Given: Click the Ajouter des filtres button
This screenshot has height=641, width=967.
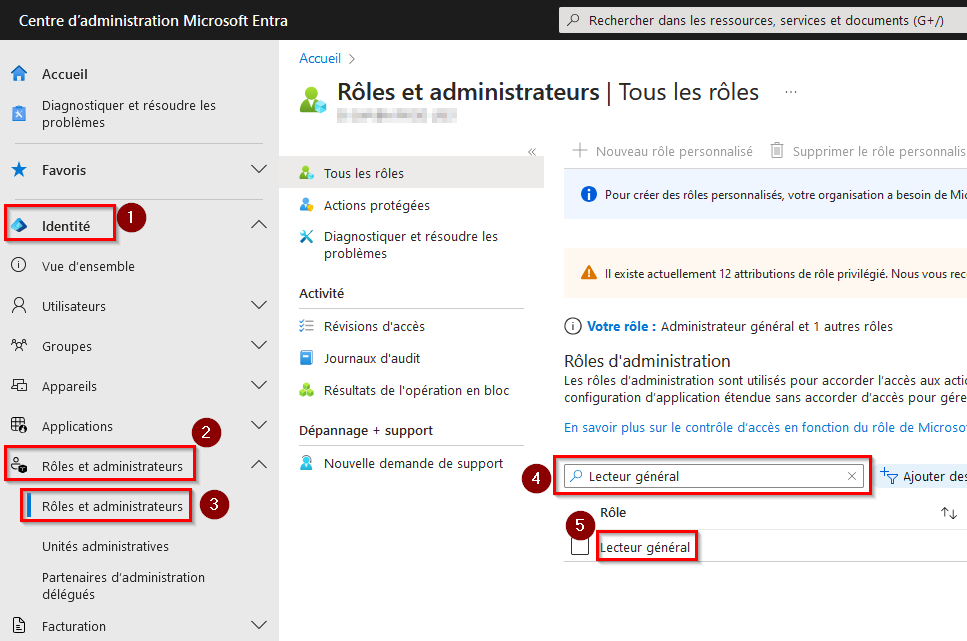Looking at the screenshot, I should click(923, 476).
